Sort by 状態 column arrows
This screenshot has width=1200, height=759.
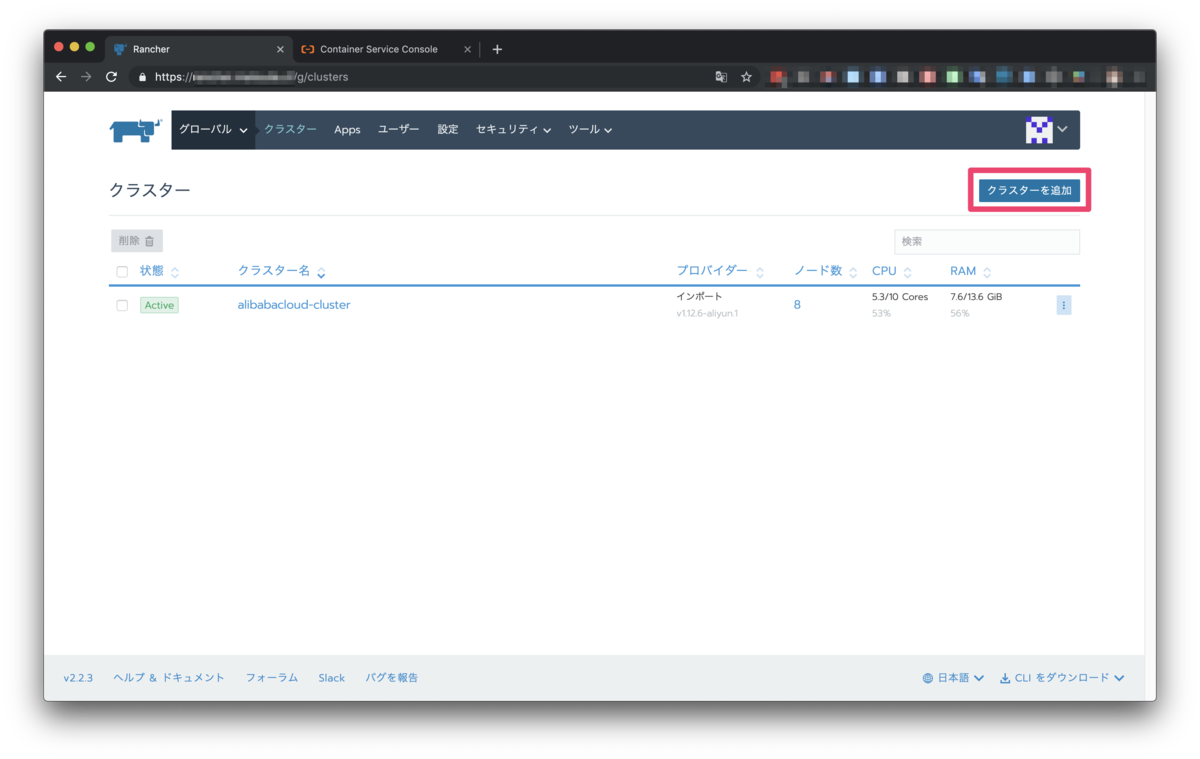[x=175, y=272]
